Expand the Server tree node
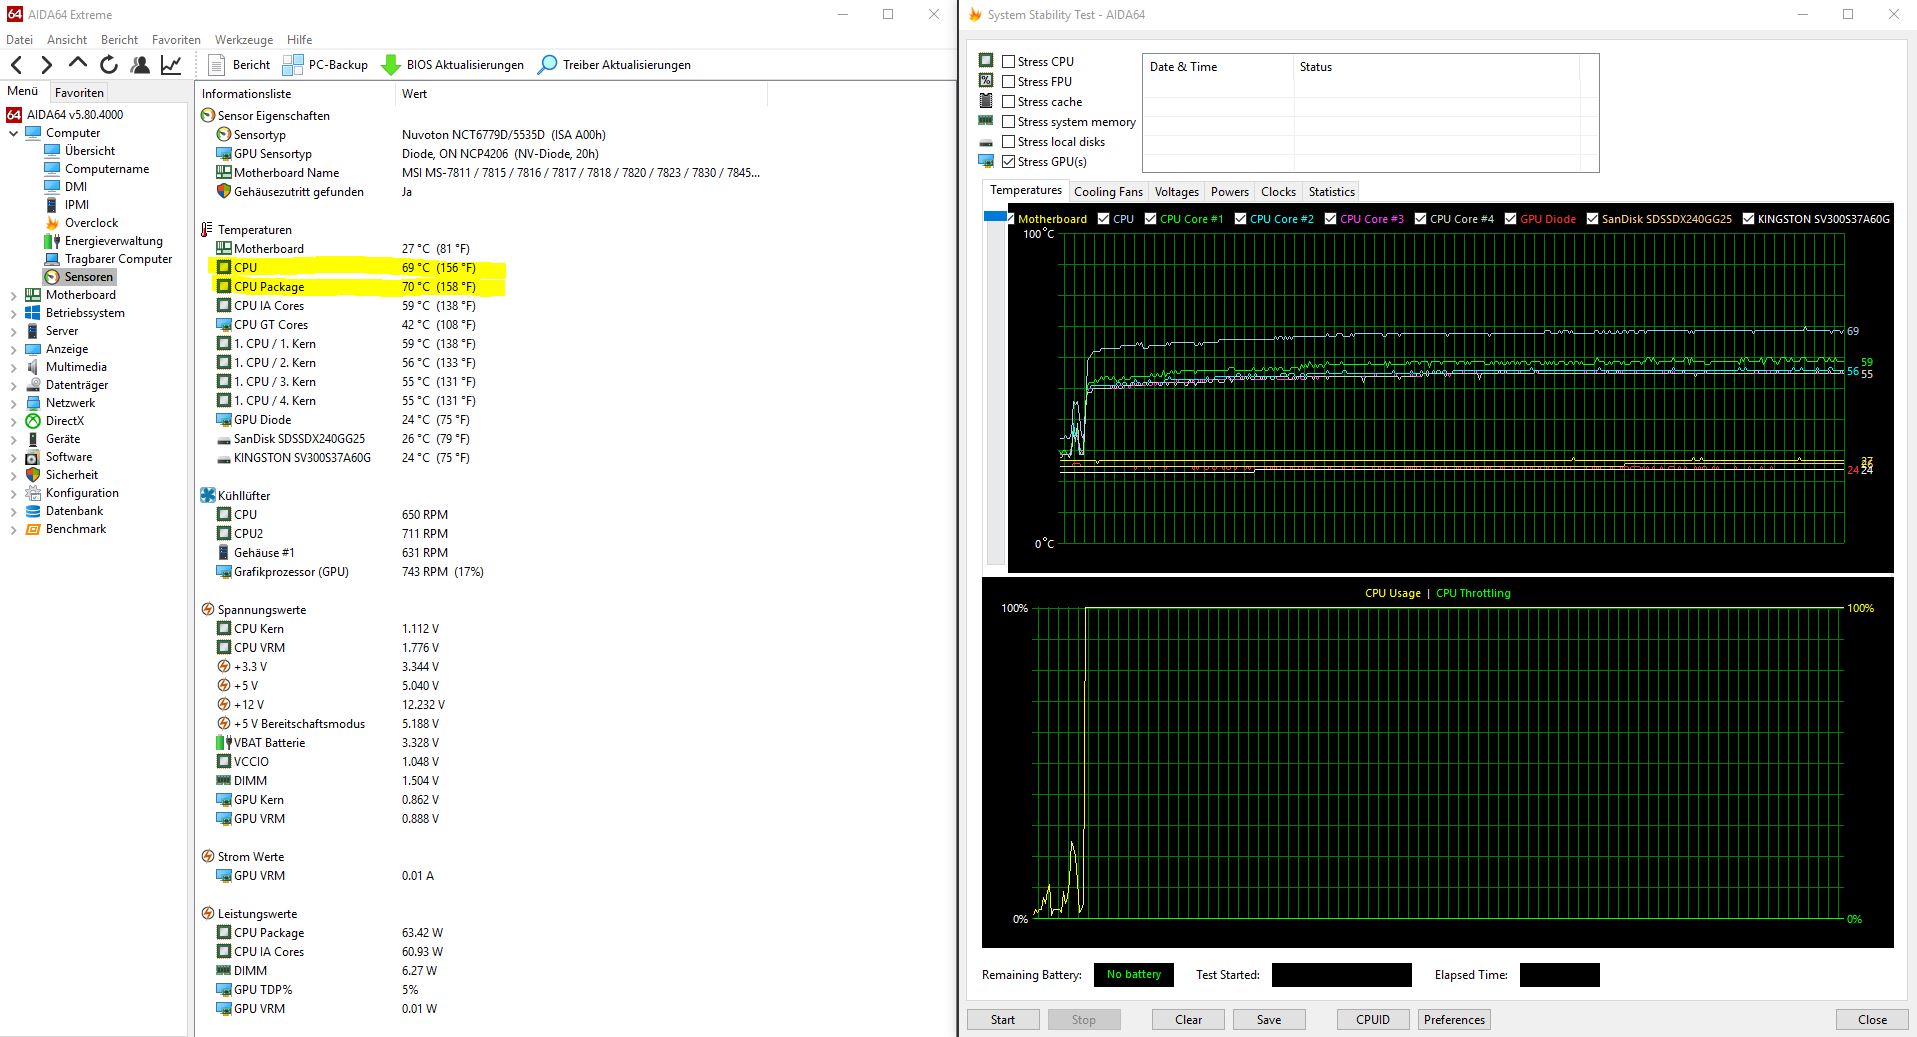The image size is (1917, 1037). (13, 331)
